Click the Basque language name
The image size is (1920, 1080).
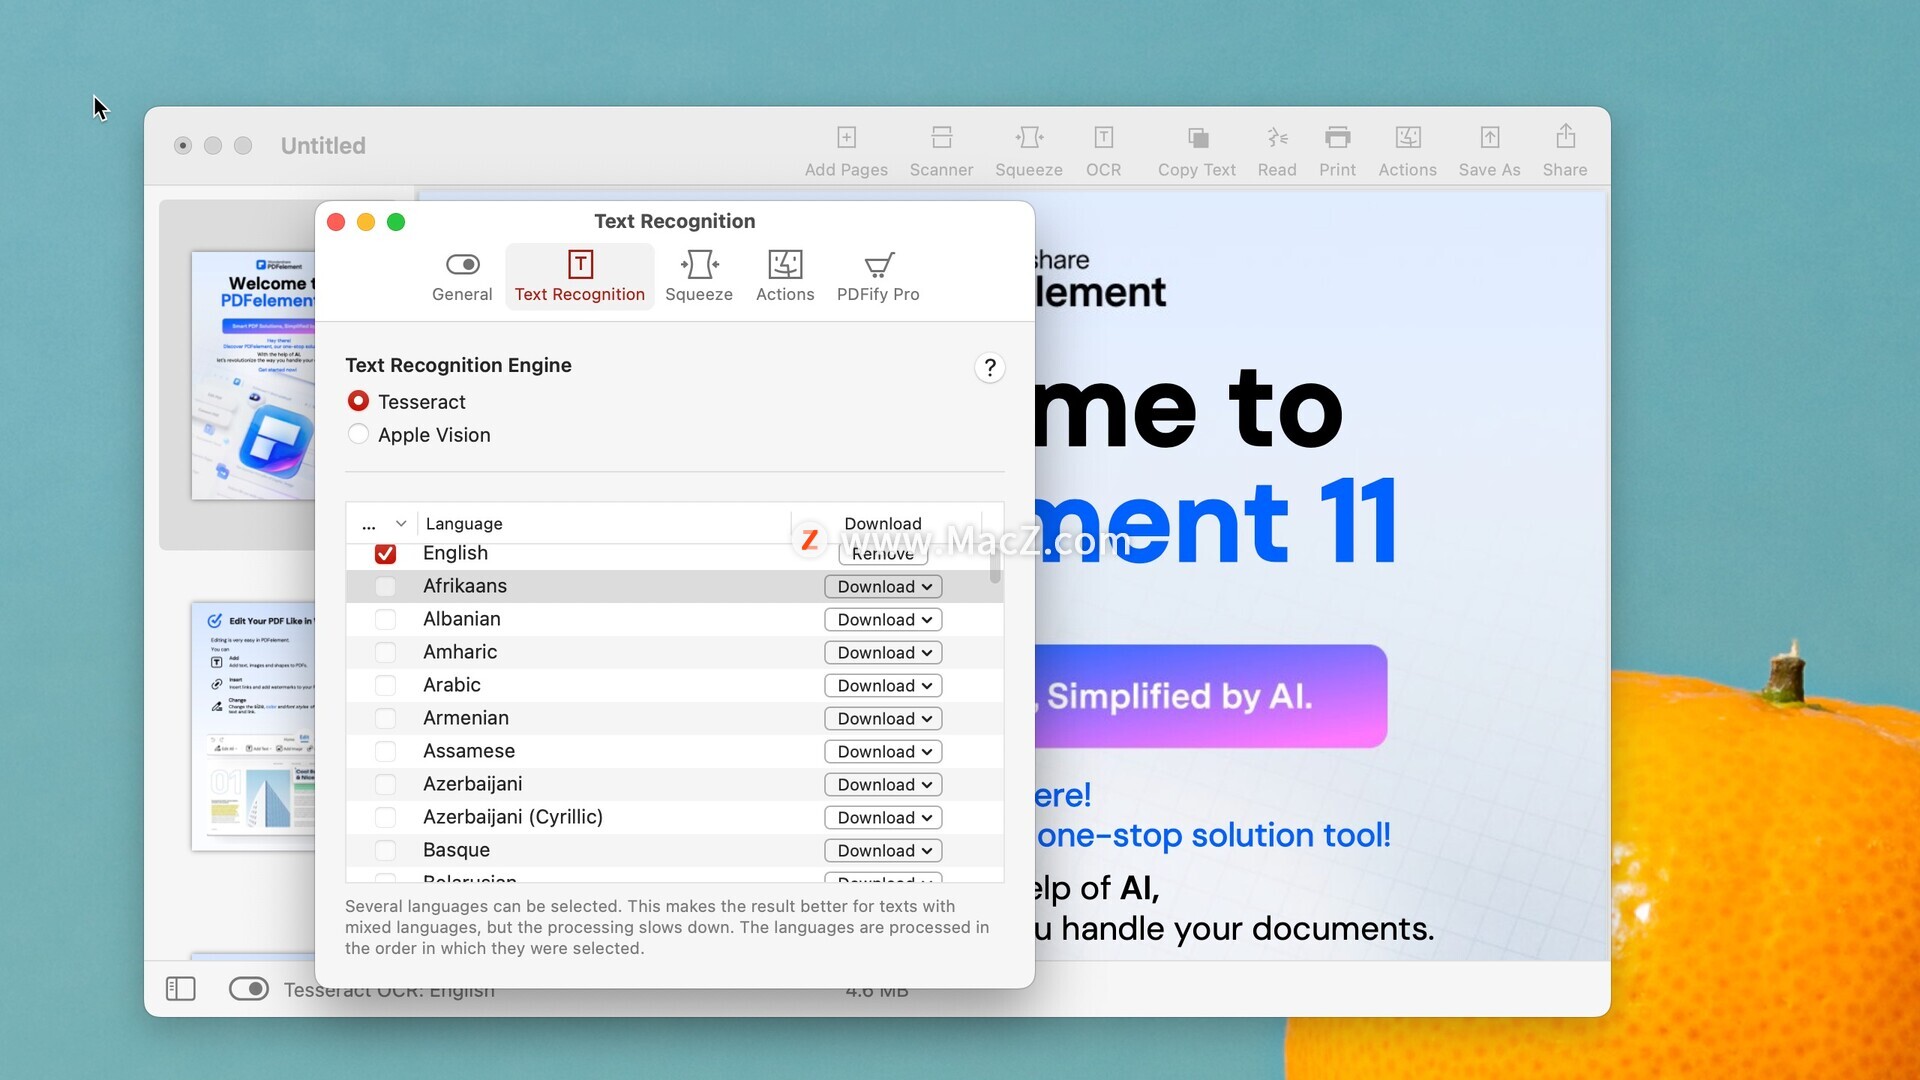[x=456, y=850]
